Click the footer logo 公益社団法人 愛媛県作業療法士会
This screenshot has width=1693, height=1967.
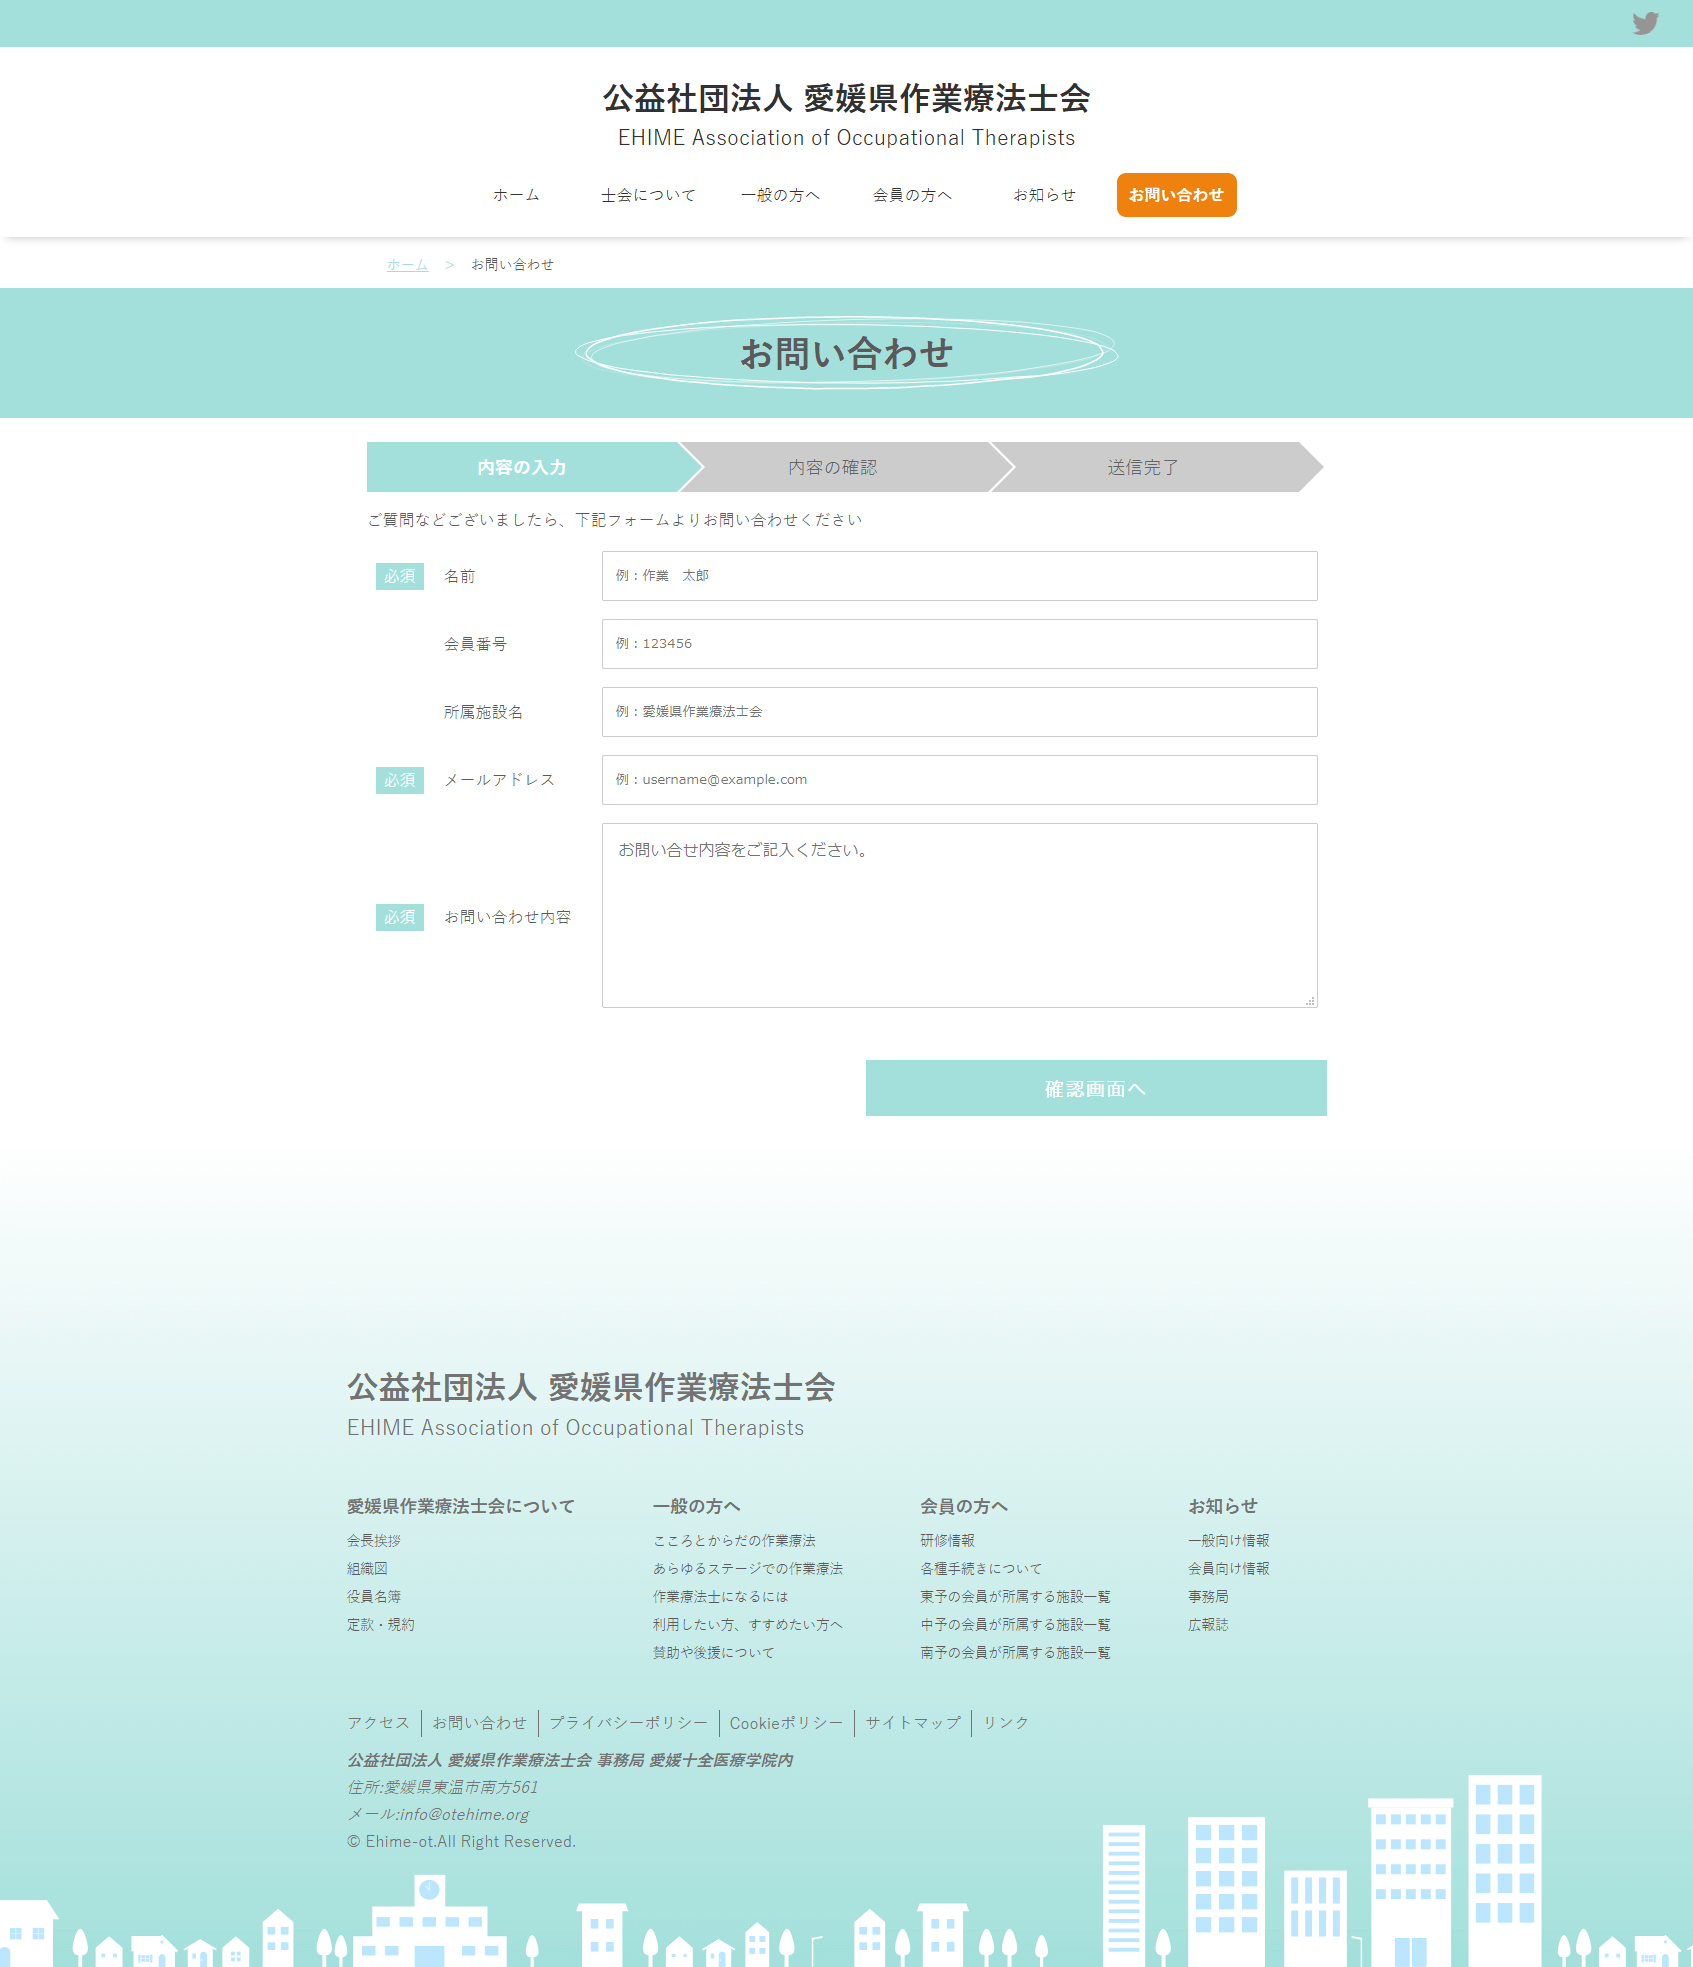point(591,1388)
